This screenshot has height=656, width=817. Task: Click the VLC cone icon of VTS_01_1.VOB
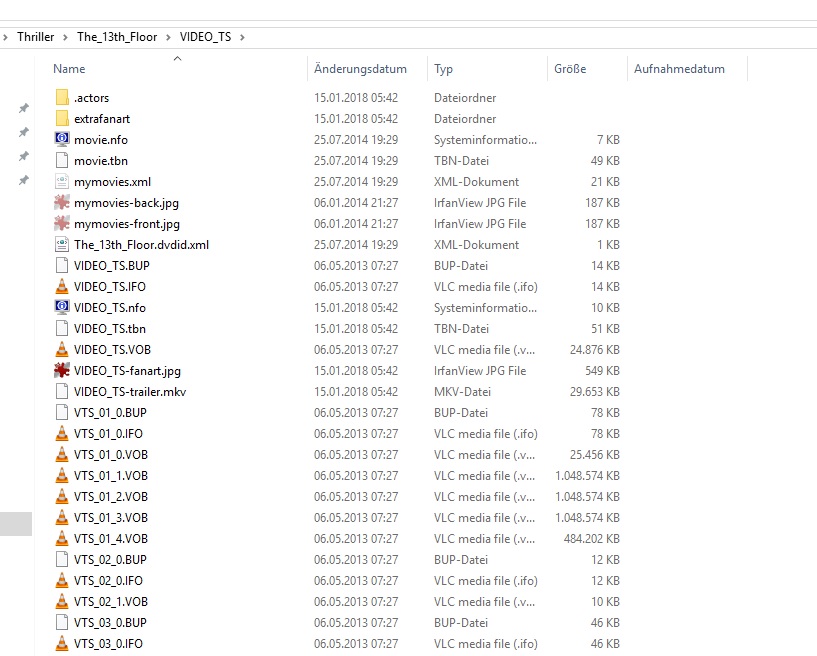tap(61, 476)
